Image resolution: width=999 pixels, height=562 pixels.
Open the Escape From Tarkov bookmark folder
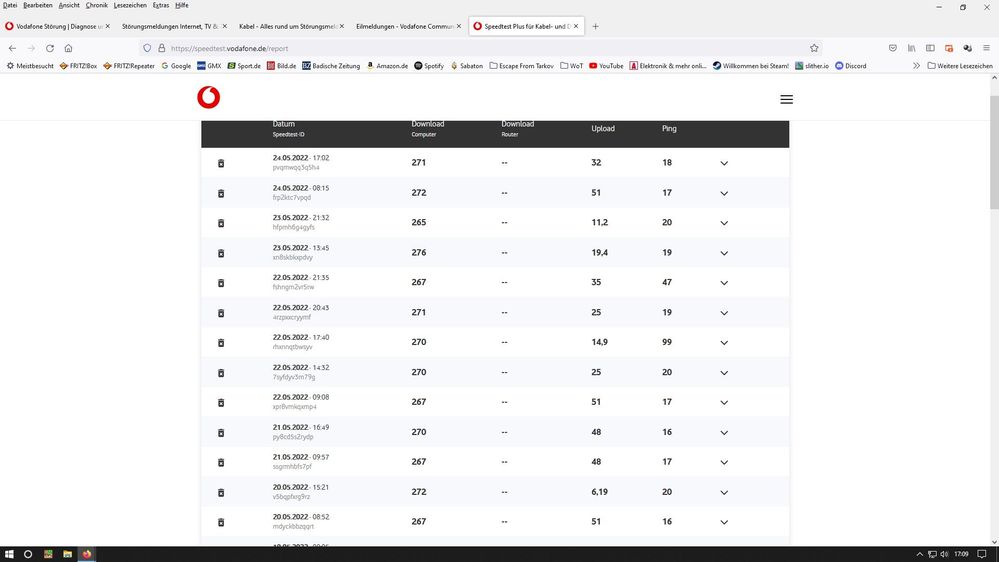click(x=521, y=66)
